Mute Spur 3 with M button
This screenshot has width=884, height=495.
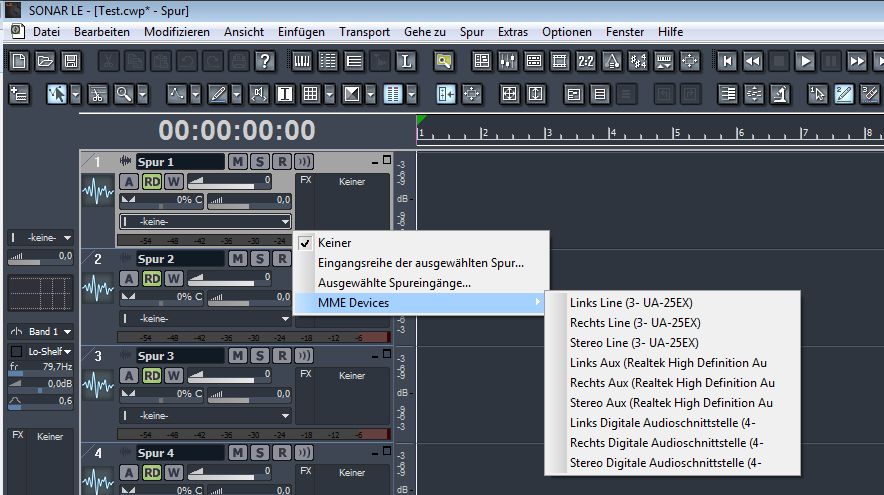[x=238, y=356]
